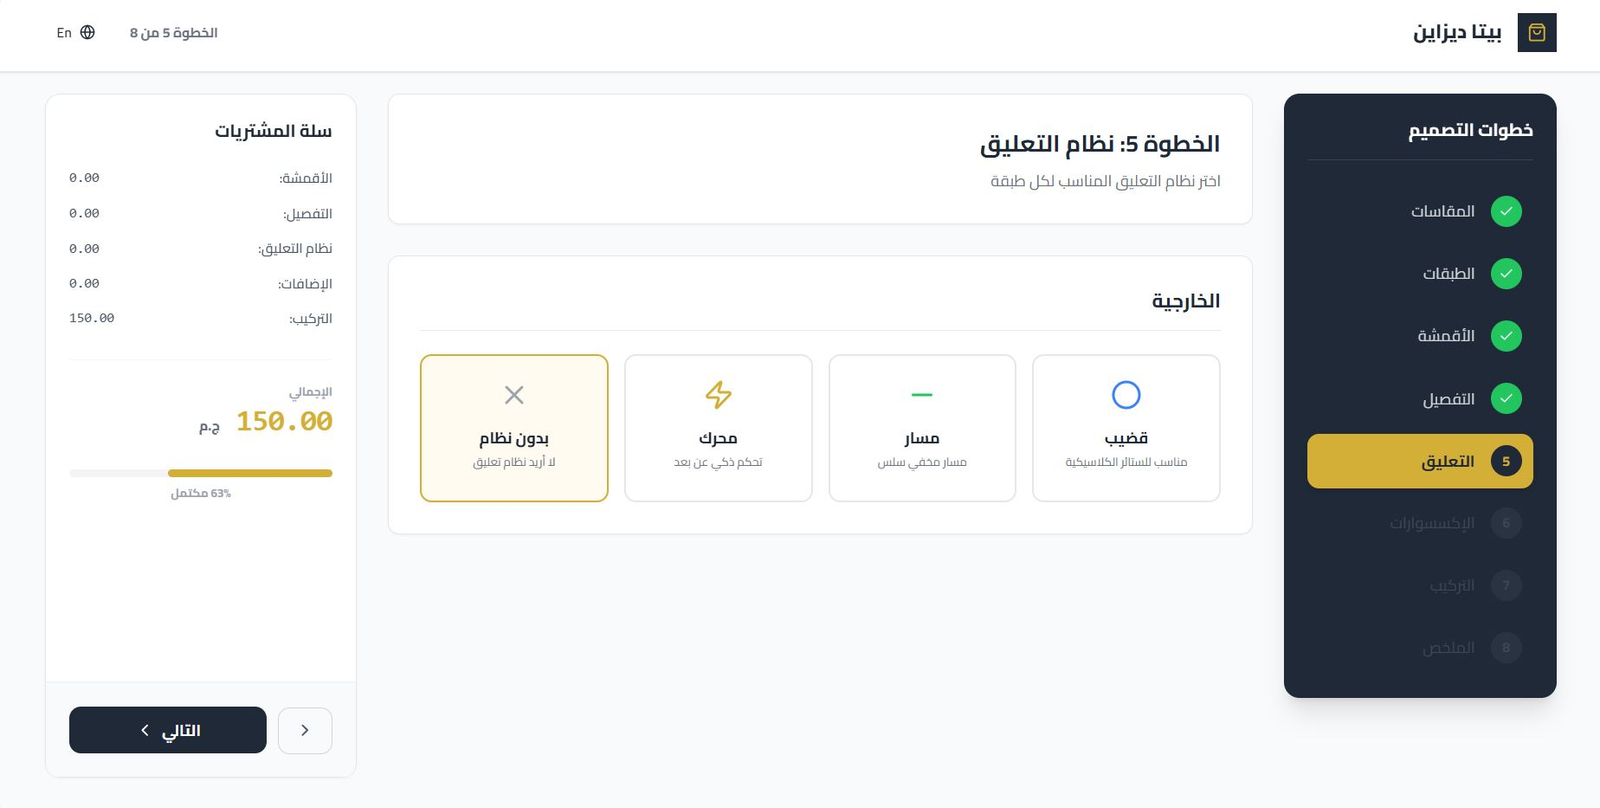Click the green checkmark next to المقاسات step
Viewport: 1600px width, 808px height.
tap(1506, 211)
